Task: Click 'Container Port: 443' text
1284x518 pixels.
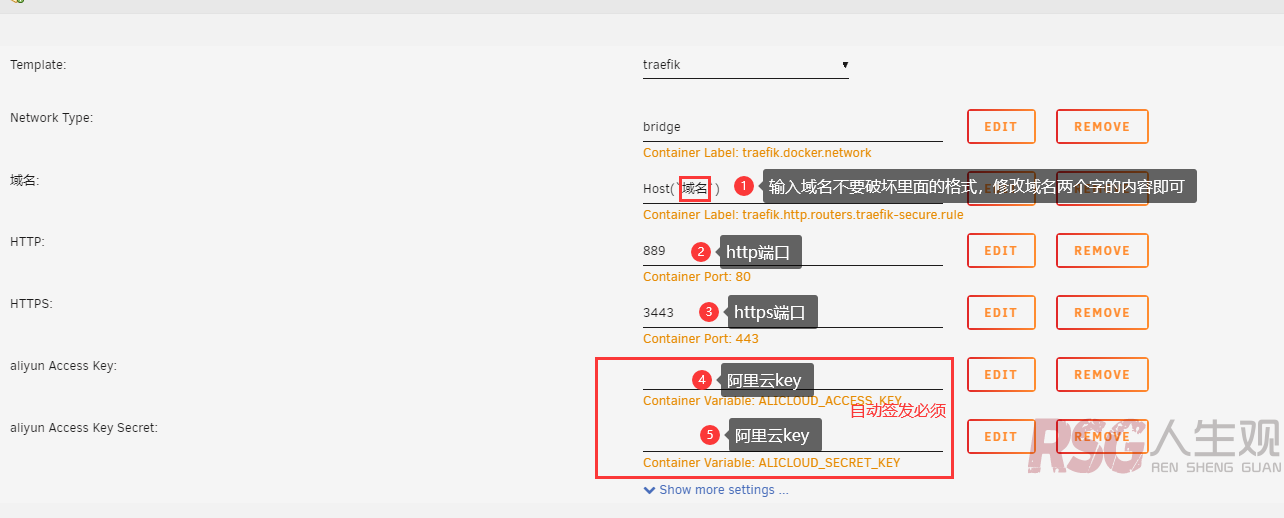Action: 701,339
